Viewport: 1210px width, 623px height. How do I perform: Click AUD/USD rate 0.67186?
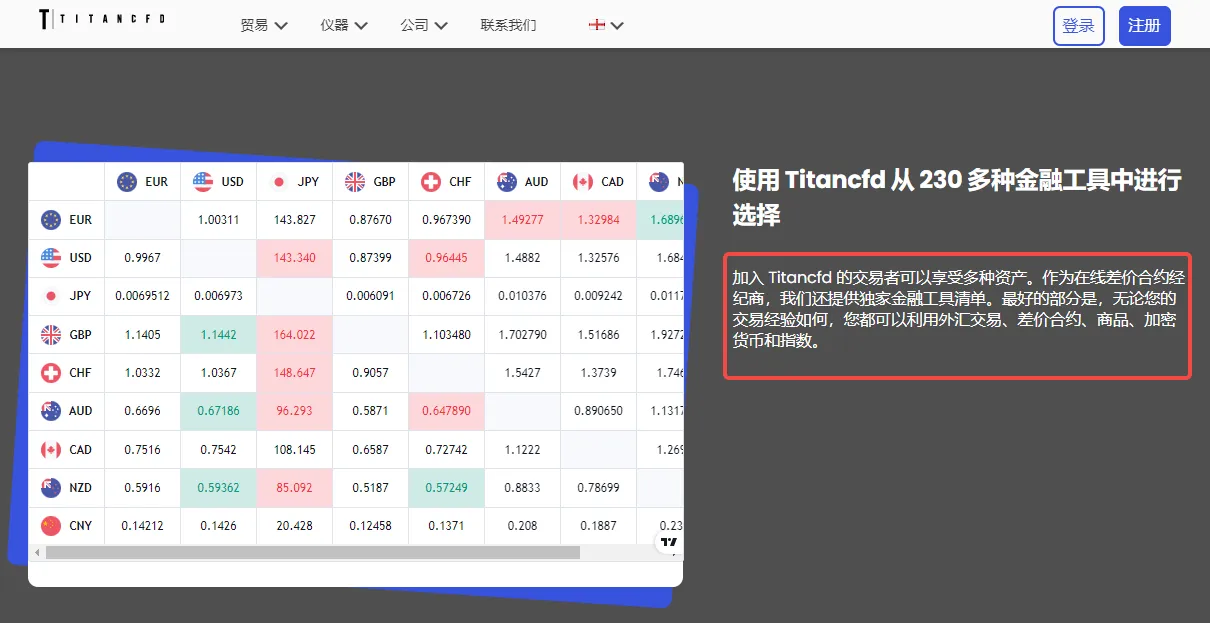coord(218,411)
